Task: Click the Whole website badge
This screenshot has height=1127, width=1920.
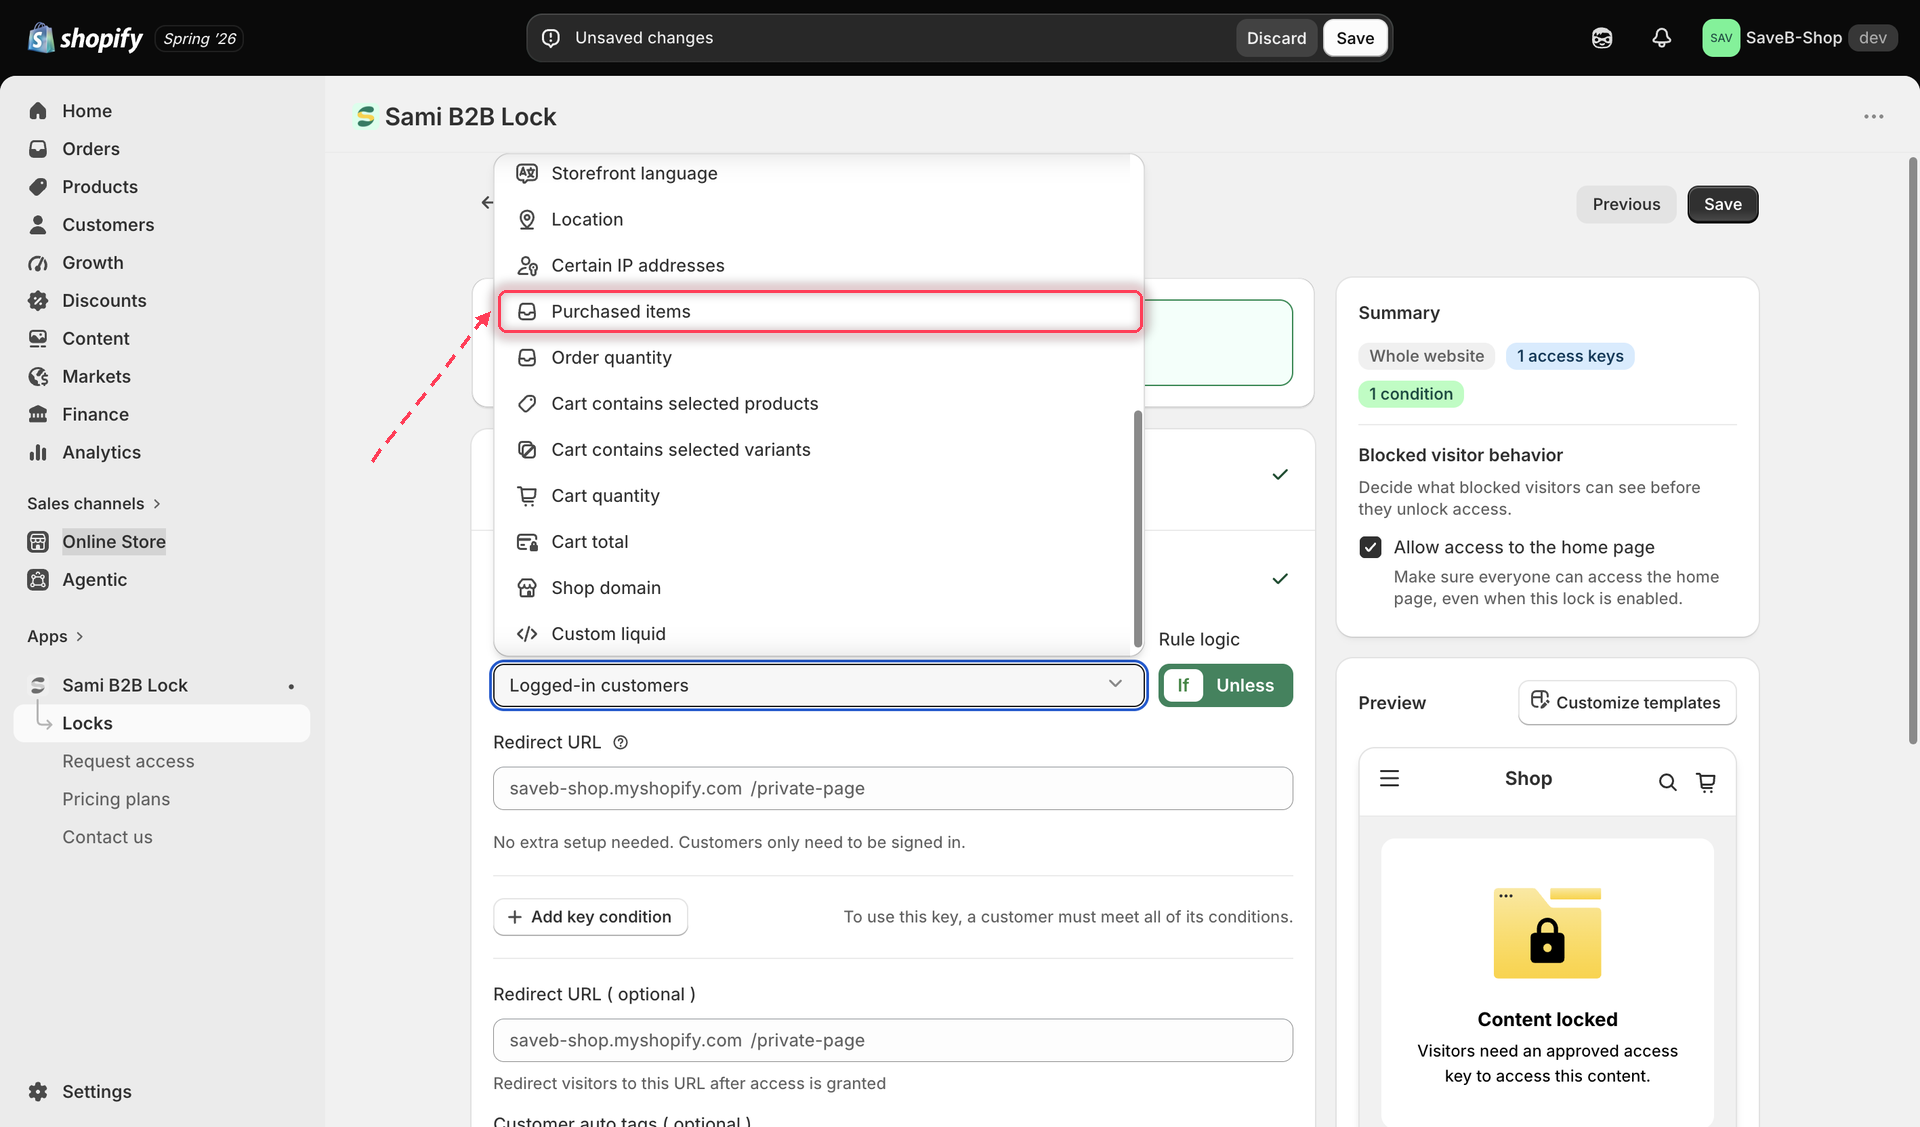Action: point(1426,357)
